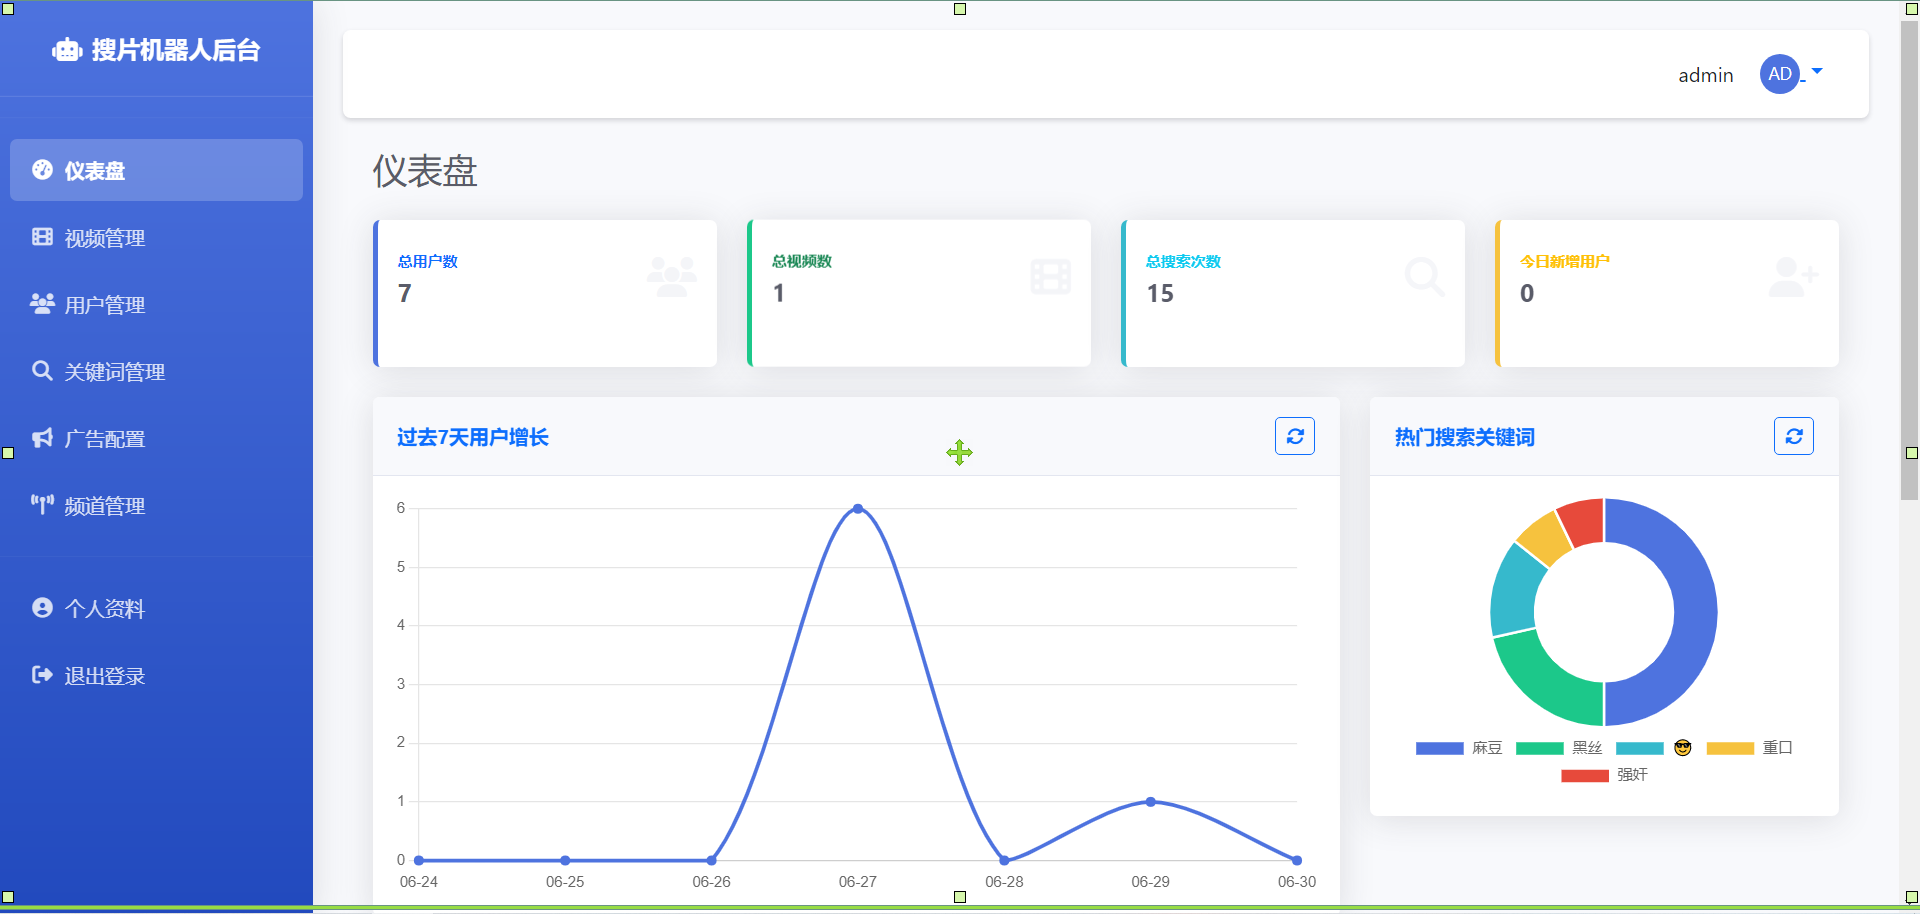This screenshot has width=1920, height=914.
Task: Click the 总用户数 users icon
Action: [671, 276]
